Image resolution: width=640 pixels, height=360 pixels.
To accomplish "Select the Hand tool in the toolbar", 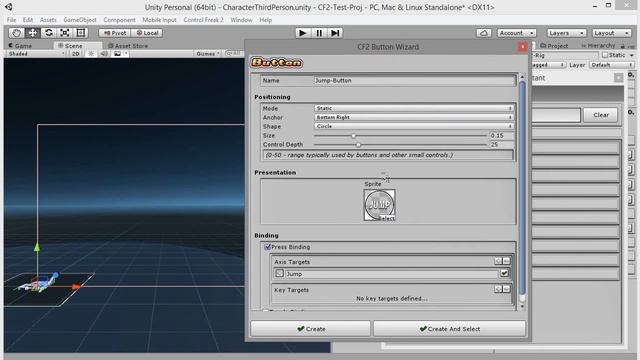I will point(16,33).
